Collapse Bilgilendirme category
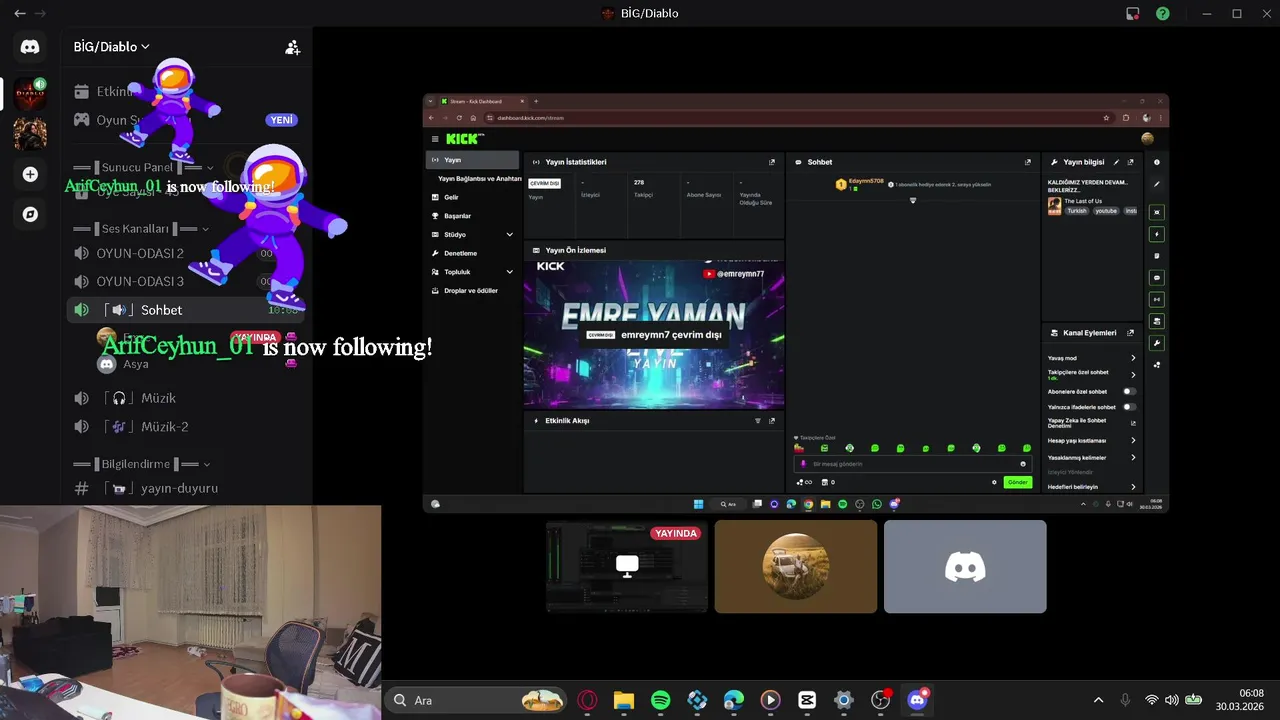The height and width of the screenshot is (720, 1280). click(x=142, y=464)
